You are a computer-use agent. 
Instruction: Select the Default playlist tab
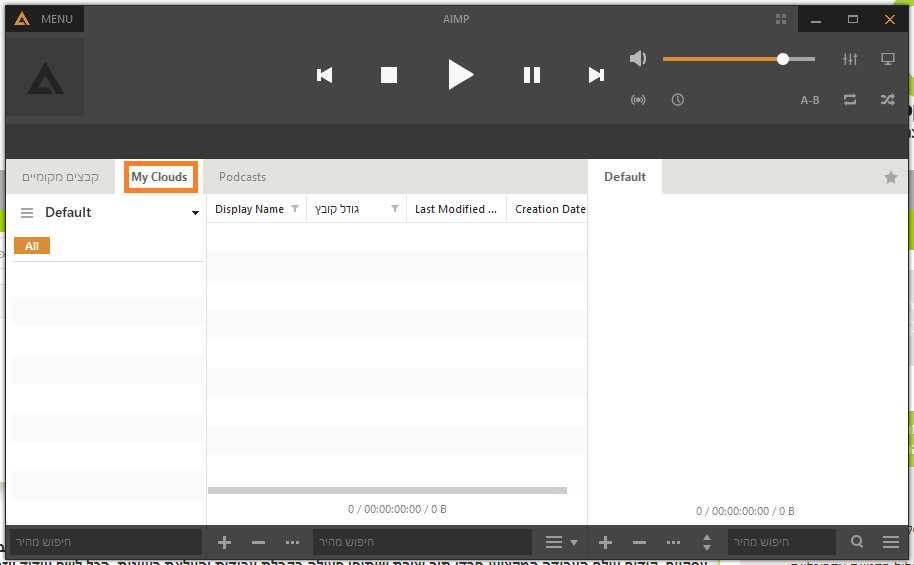coord(625,177)
